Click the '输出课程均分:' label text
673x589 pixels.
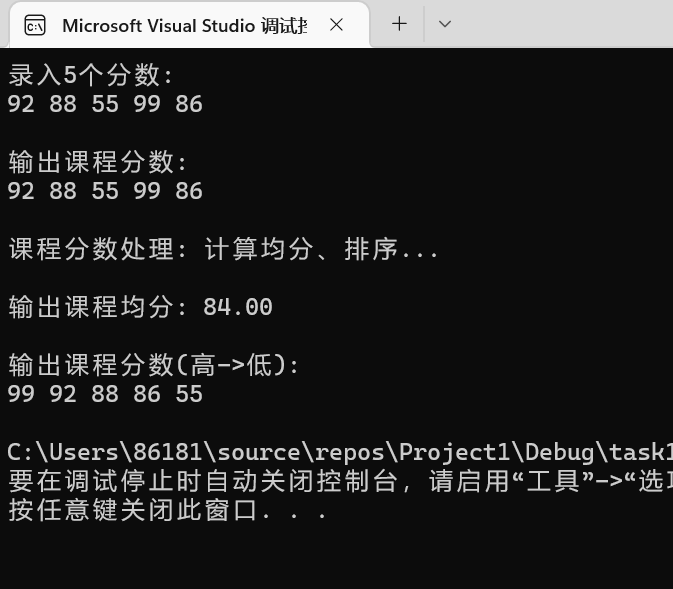point(98,307)
